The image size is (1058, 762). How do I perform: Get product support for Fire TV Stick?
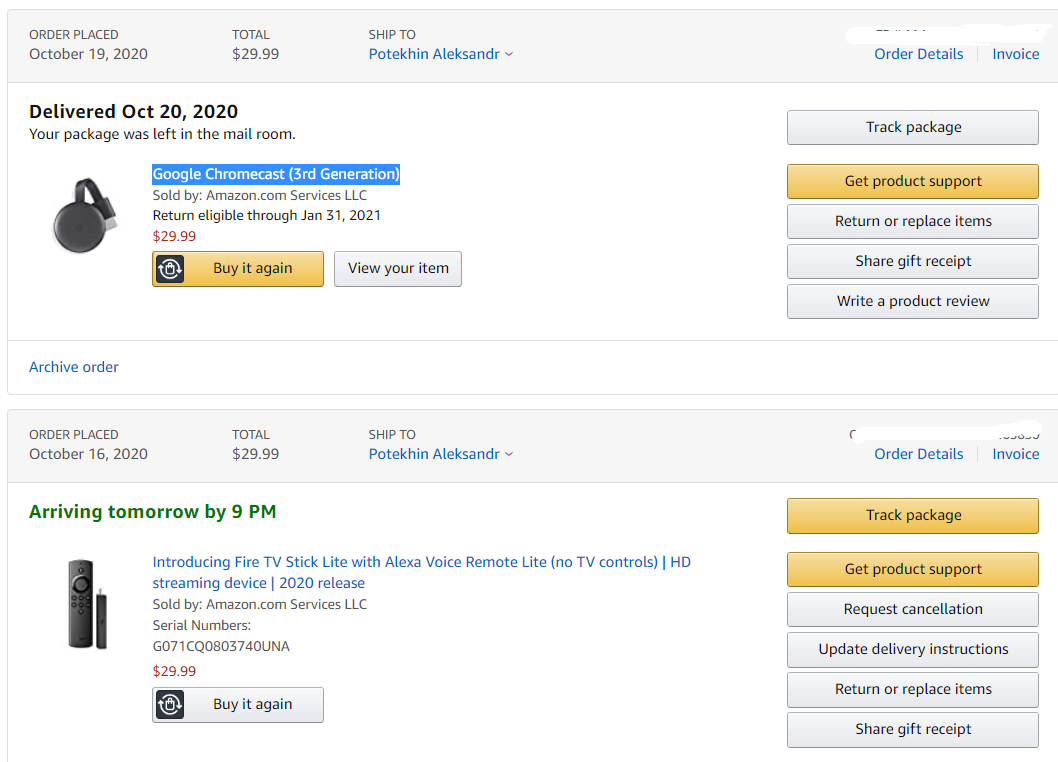tap(912, 569)
